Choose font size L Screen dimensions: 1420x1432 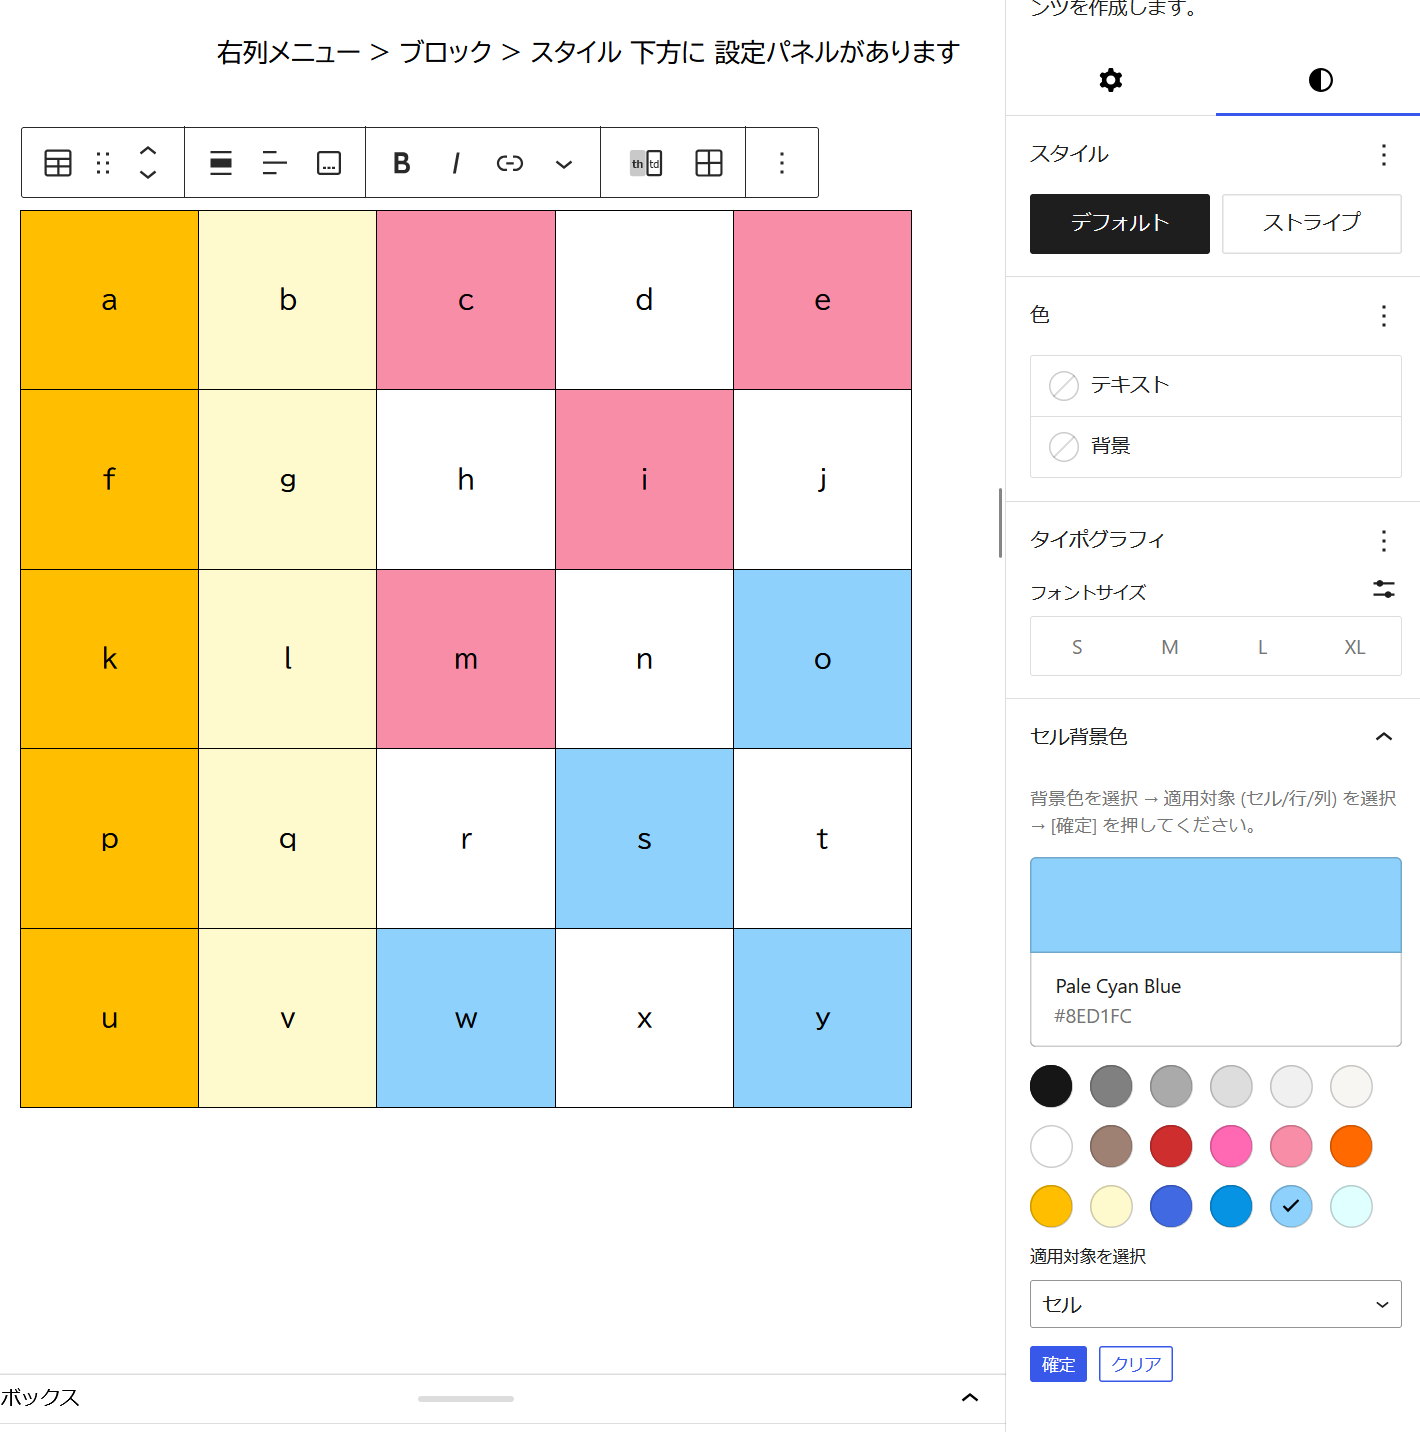(1263, 647)
